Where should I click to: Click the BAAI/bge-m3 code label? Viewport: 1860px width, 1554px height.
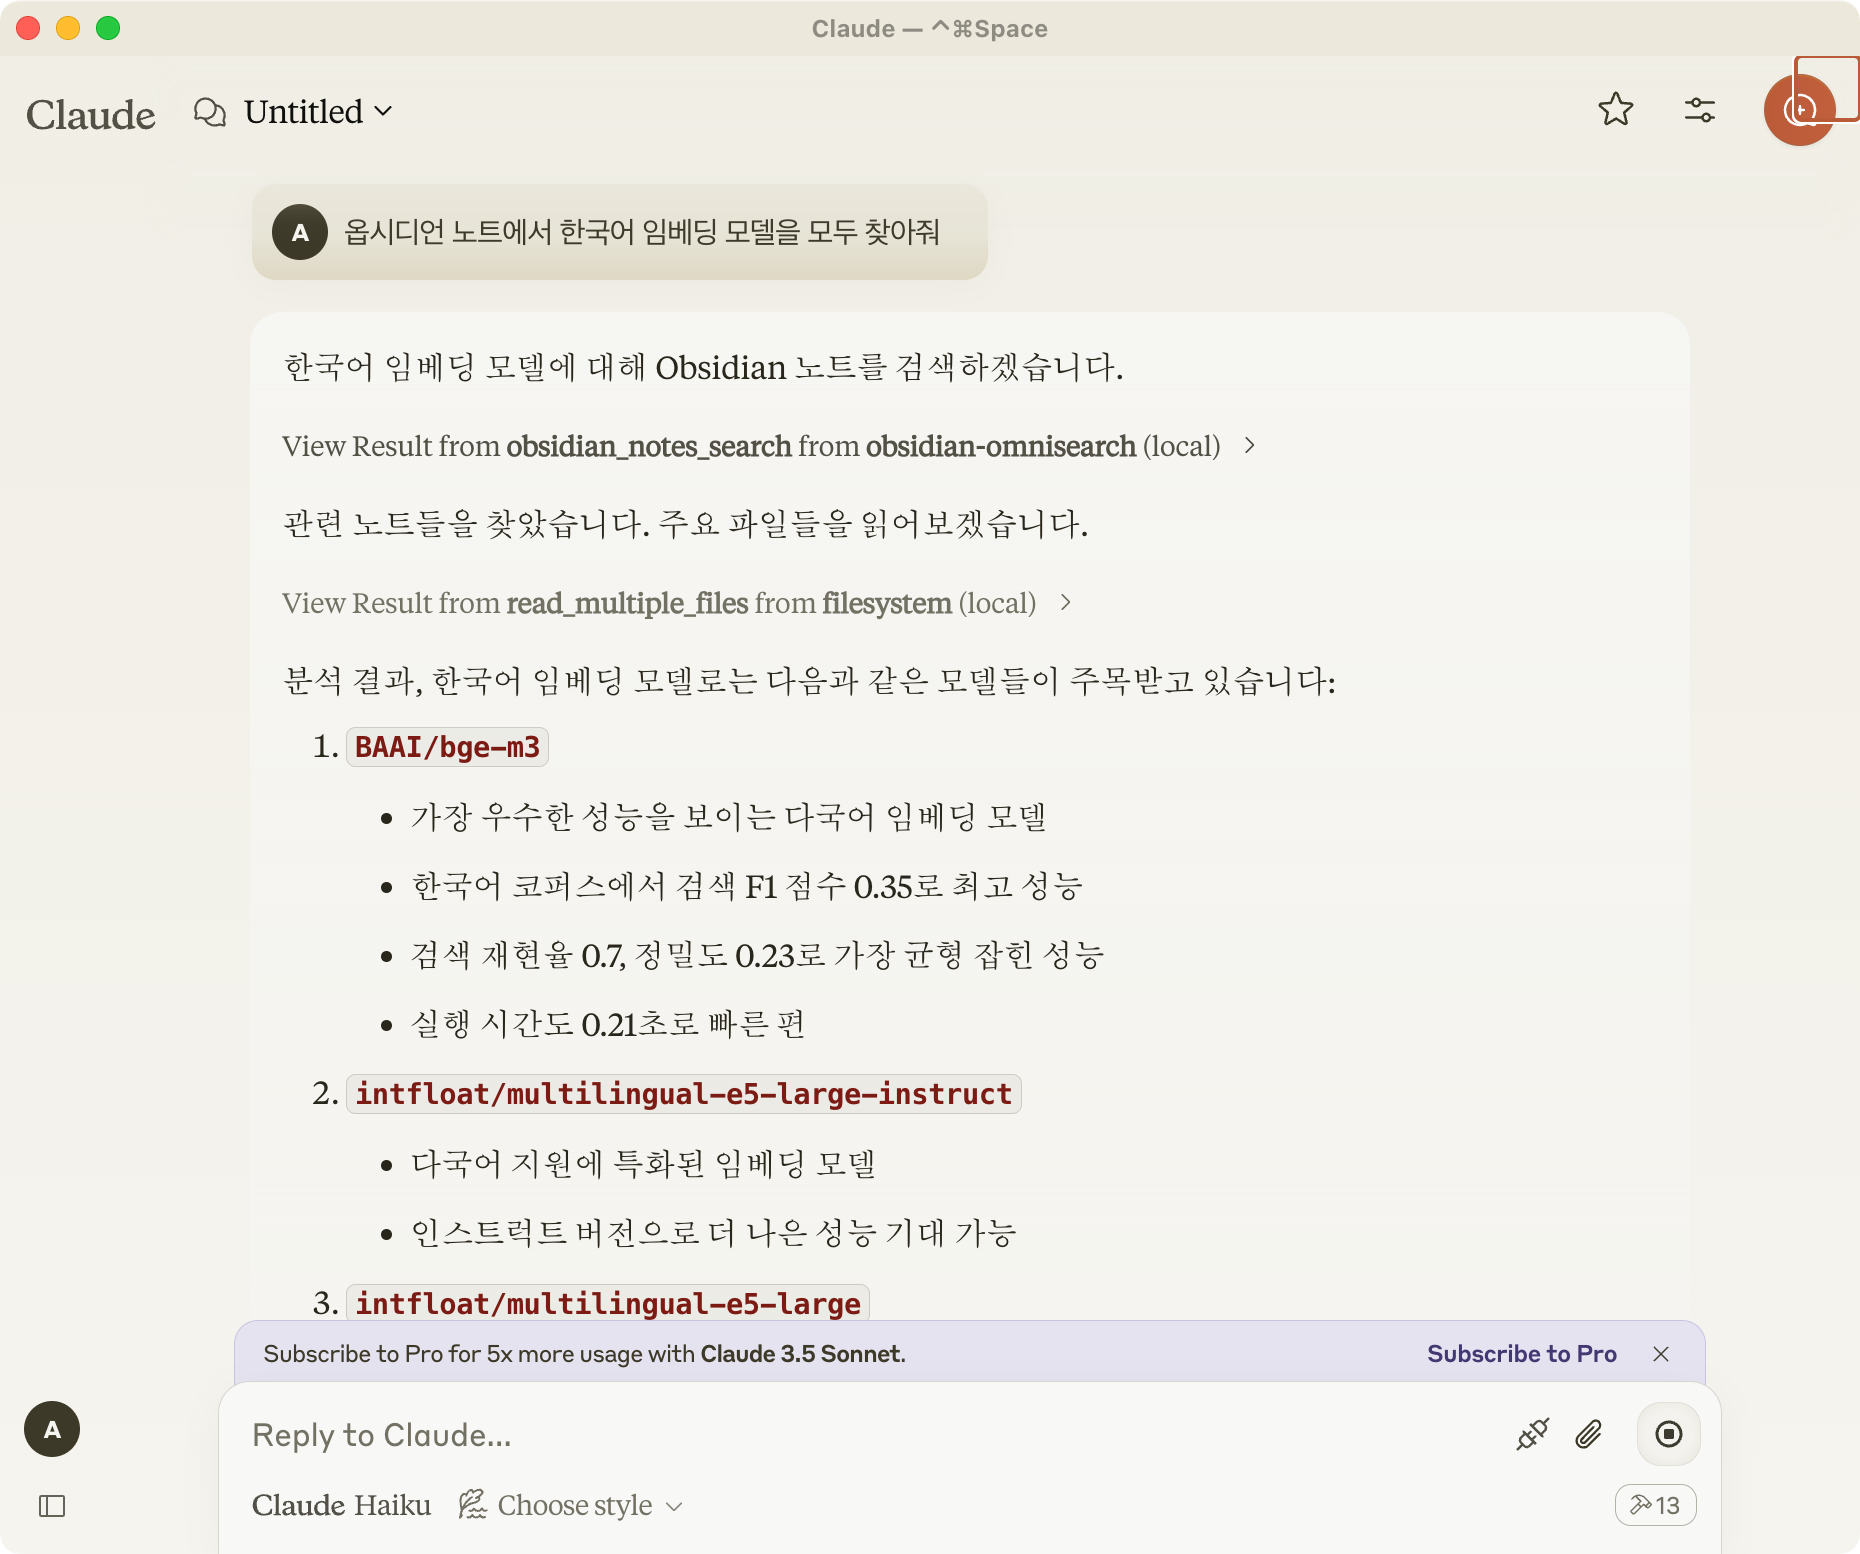pyautogui.click(x=447, y=747)
